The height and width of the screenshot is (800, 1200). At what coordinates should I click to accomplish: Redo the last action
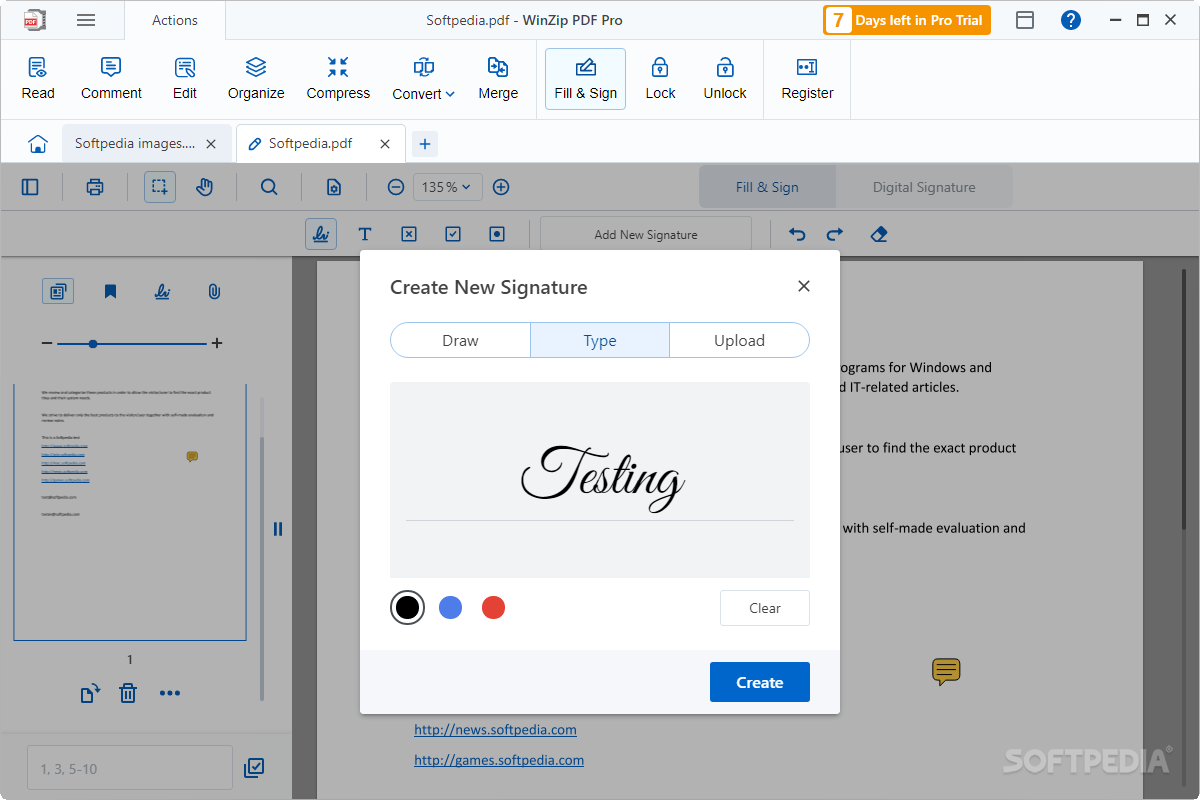[835, 234]
